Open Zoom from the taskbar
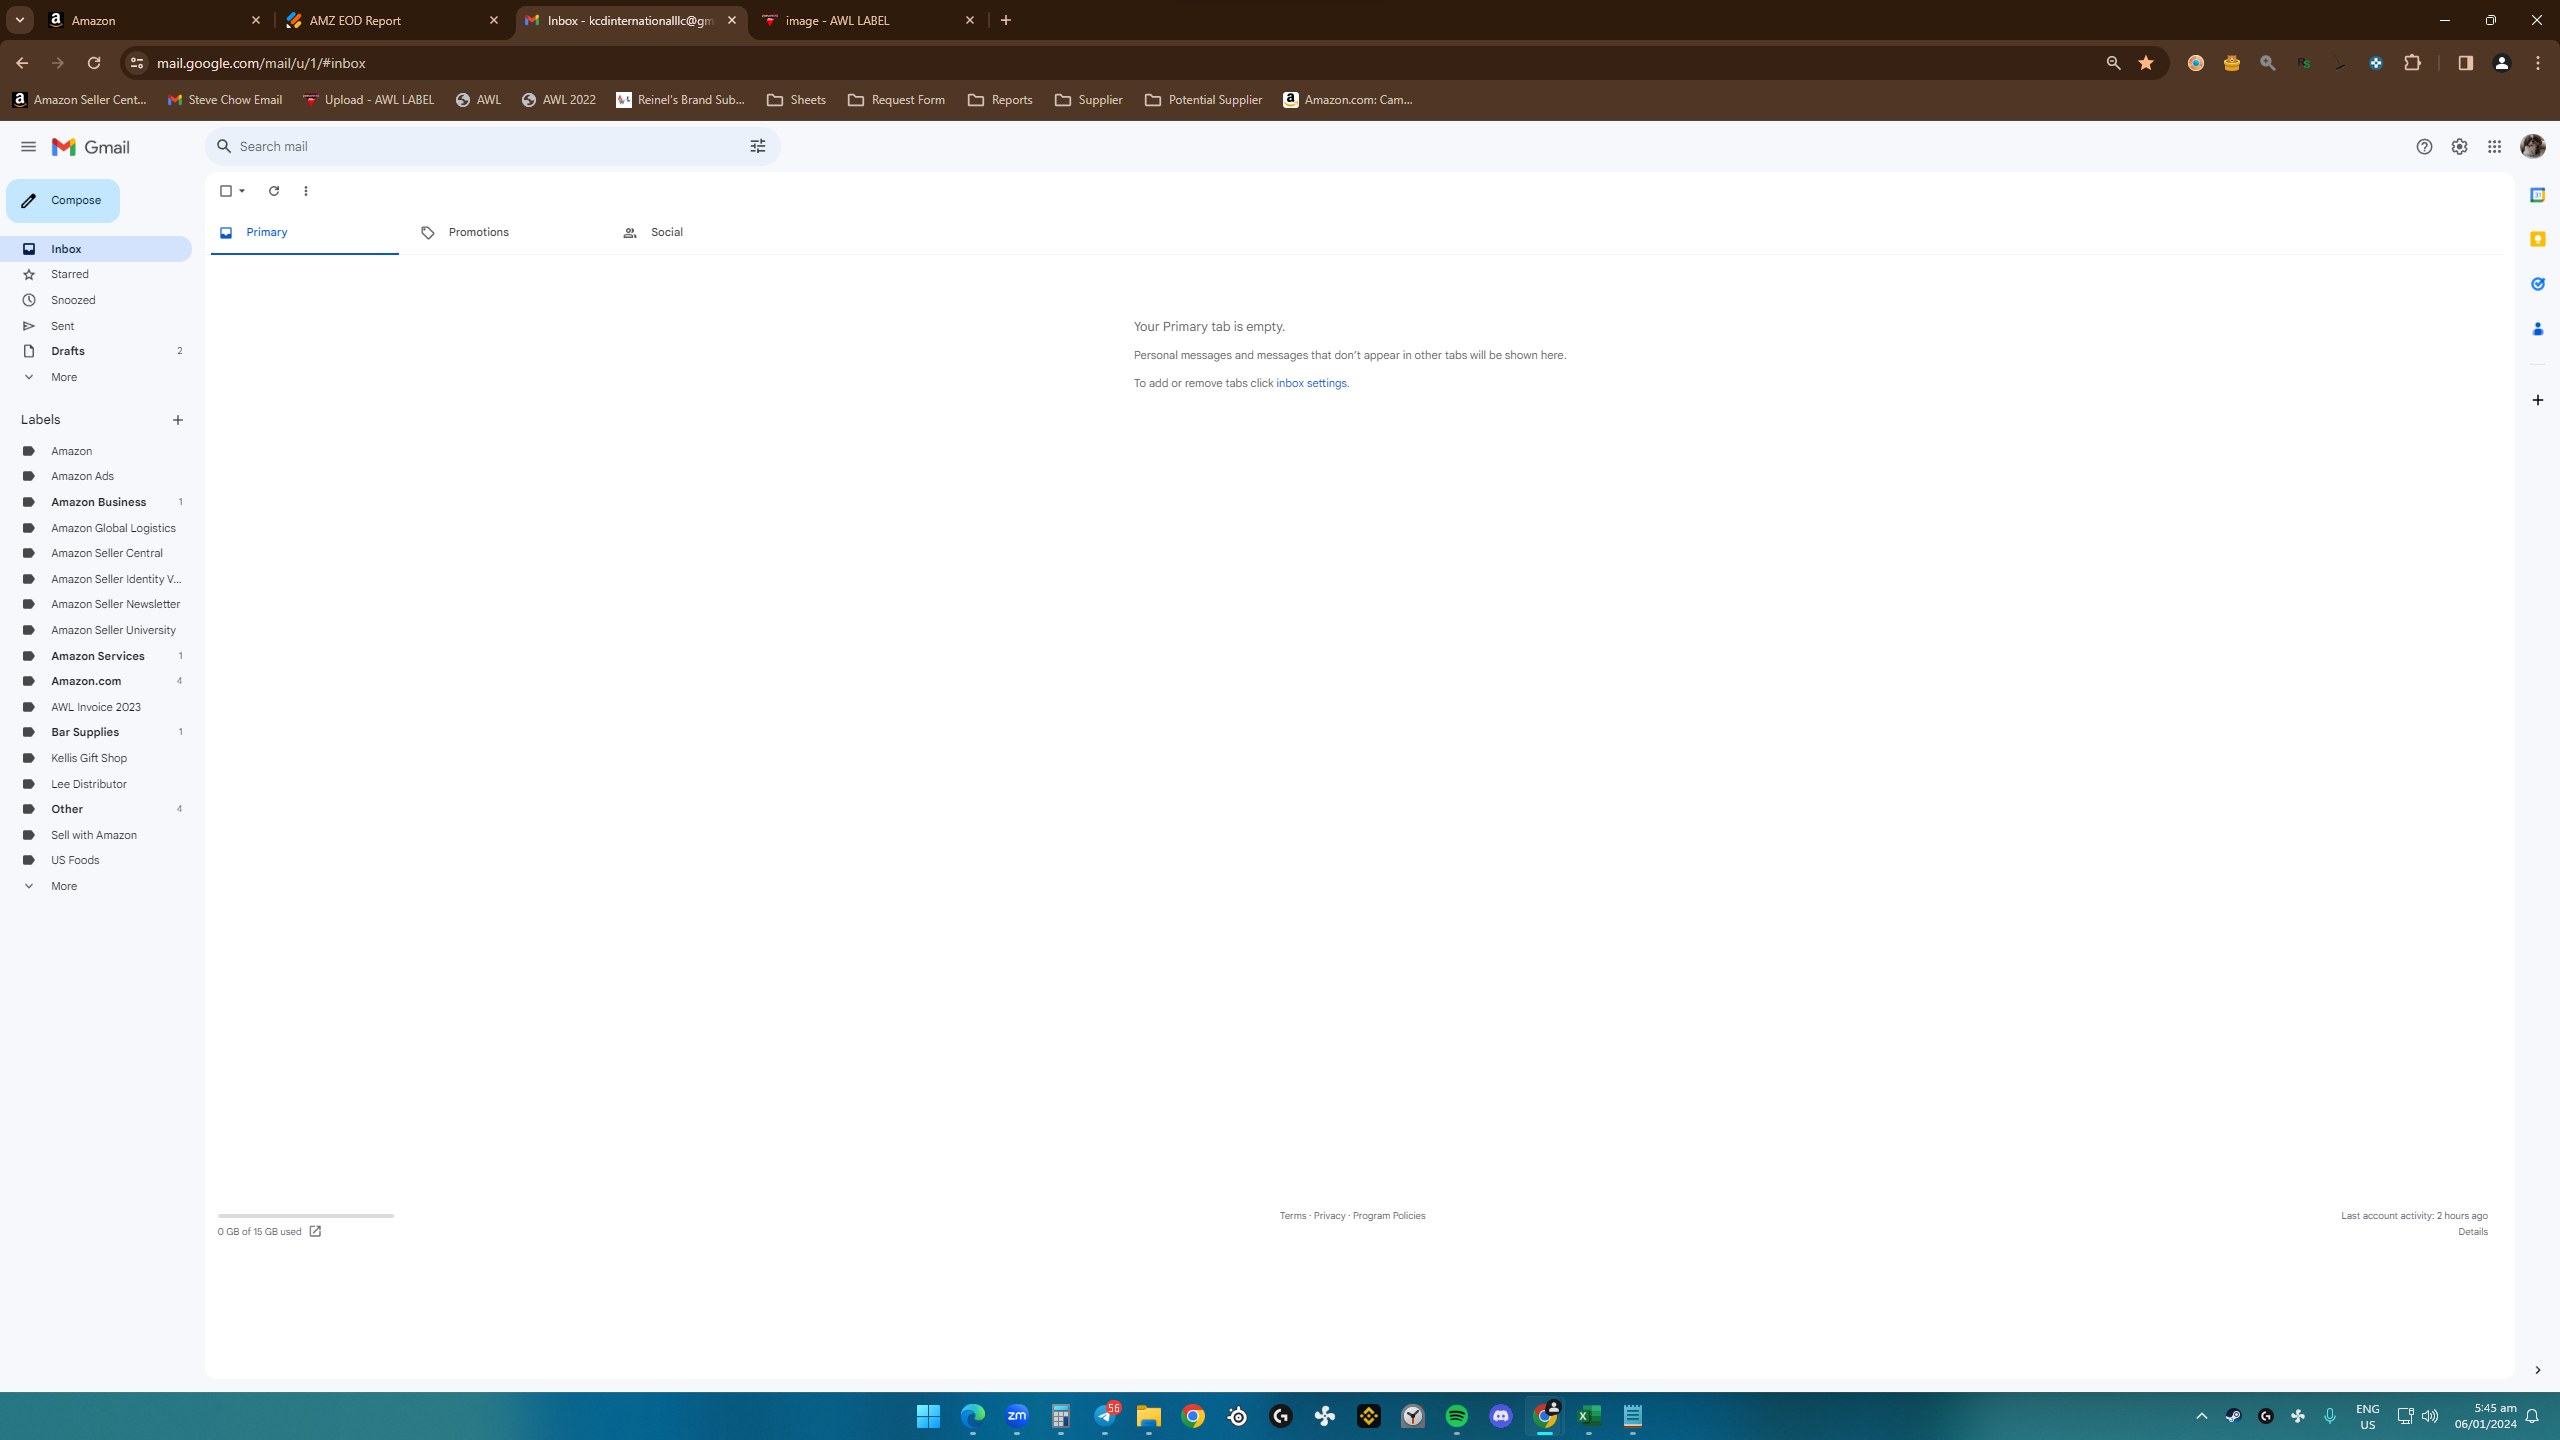2560x1440 pixels. (x=1017, y=1416)
